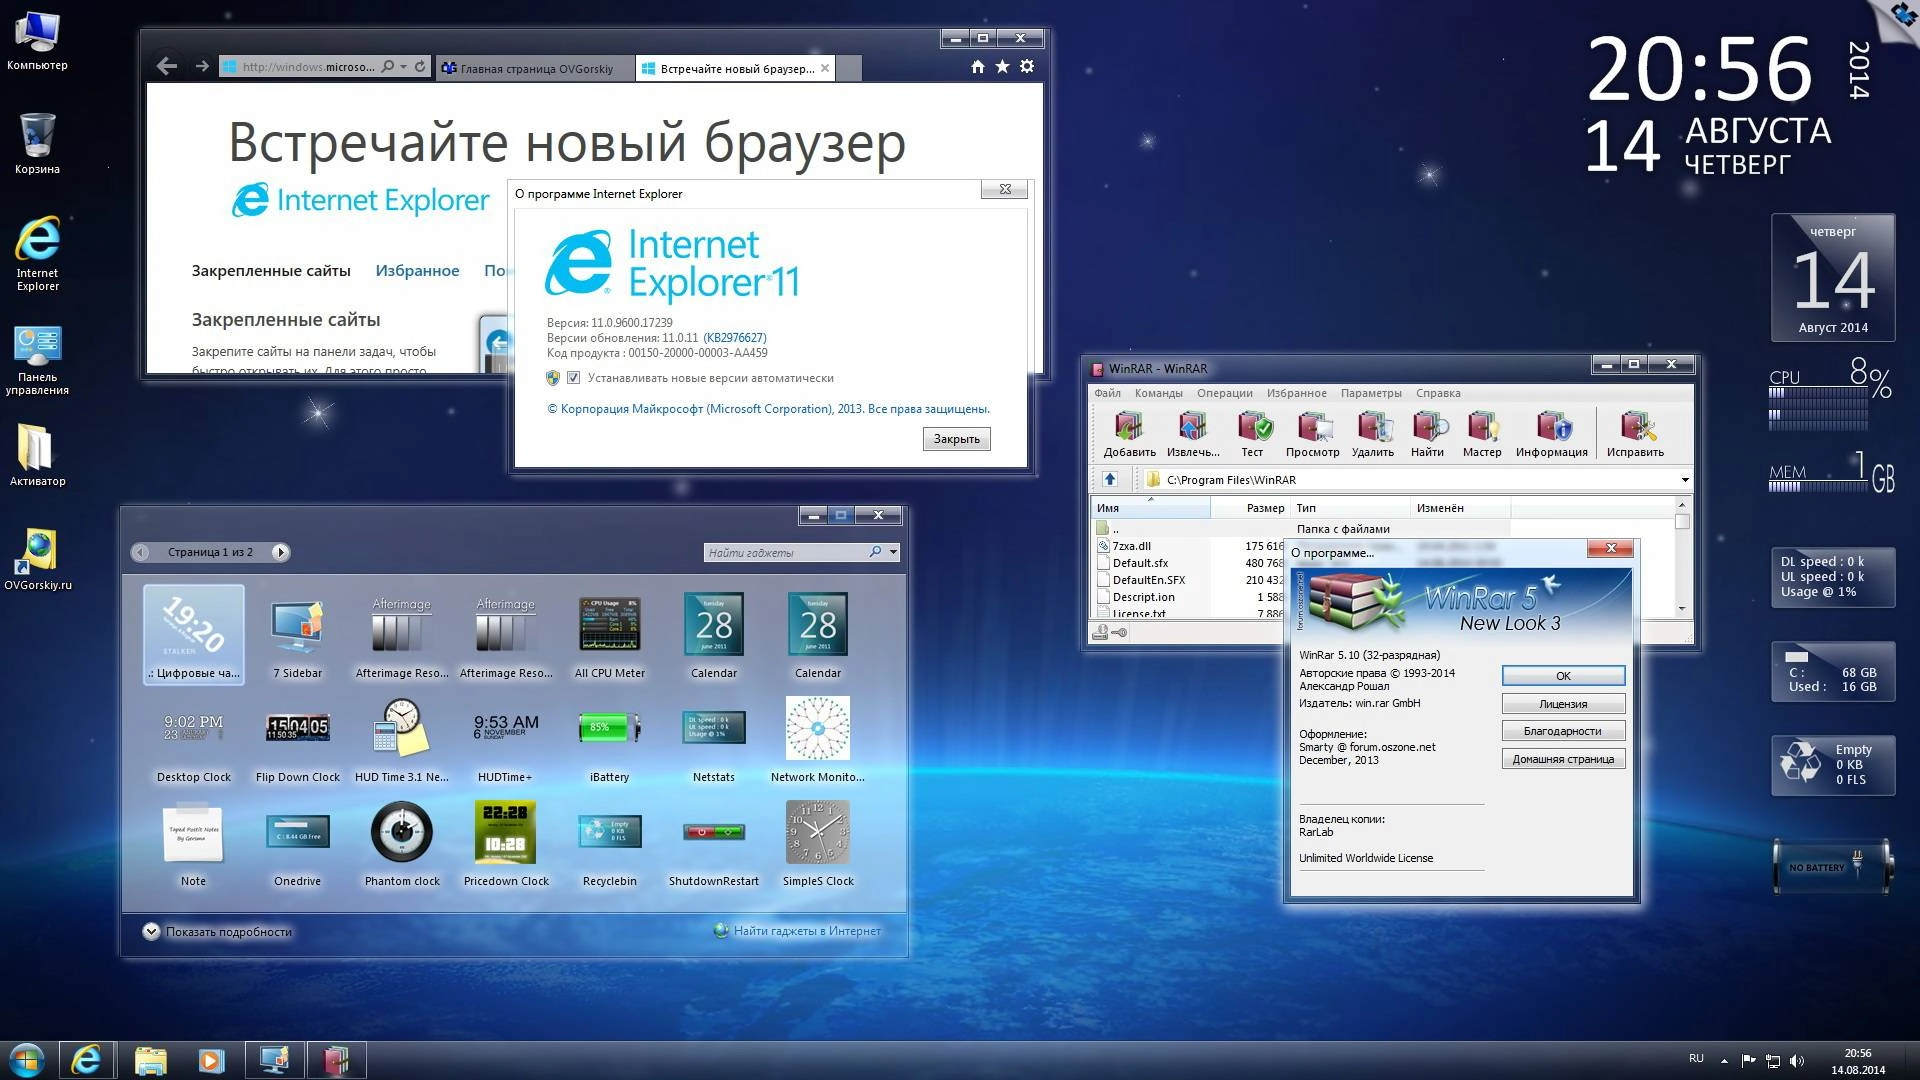Click the Тест icon in WinRAR
This screenshot has width=1920, height=1080.
pos(1253,434)
